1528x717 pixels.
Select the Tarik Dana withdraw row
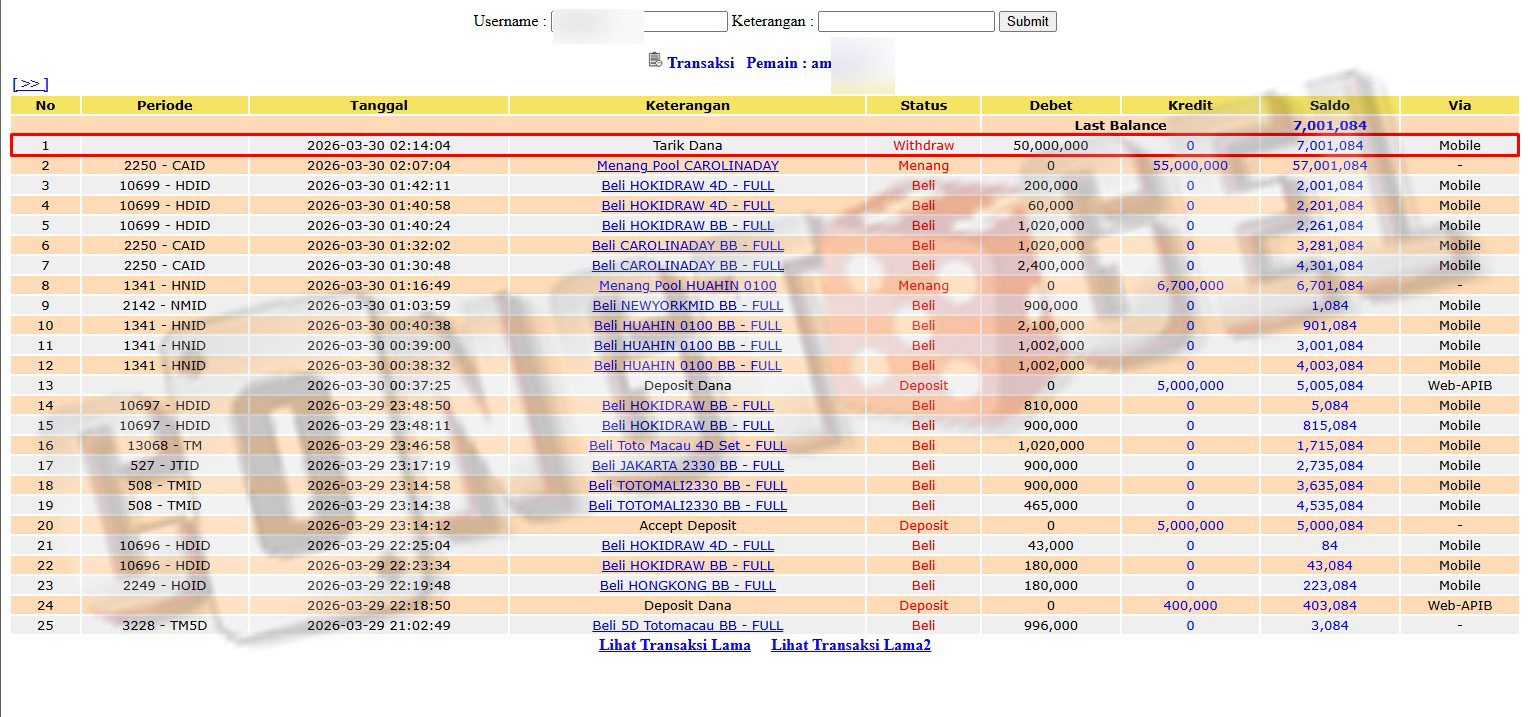tap(765, 145)
